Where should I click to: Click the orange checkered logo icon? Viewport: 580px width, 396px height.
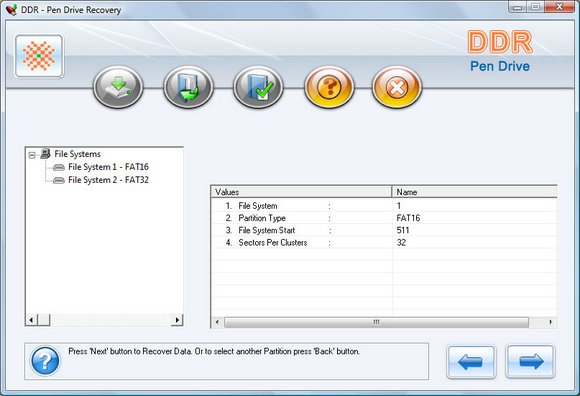tap(39, 56)
